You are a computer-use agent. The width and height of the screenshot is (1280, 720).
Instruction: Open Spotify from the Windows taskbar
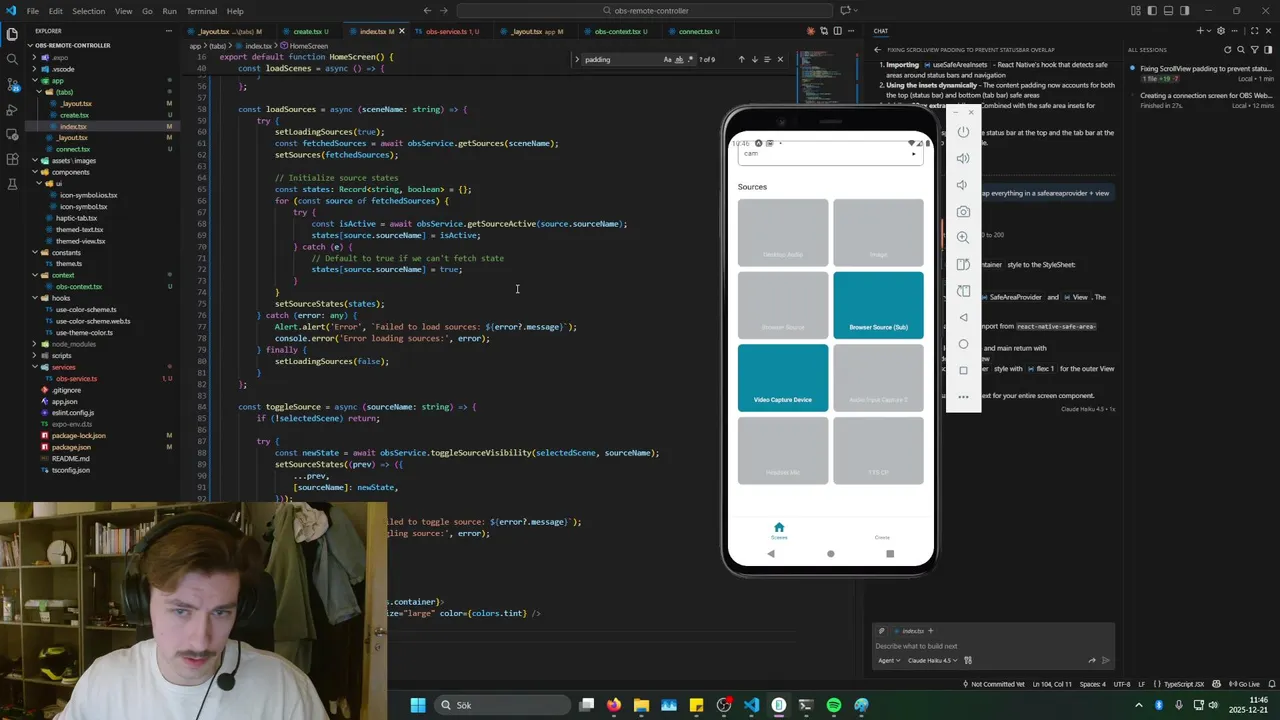coord(834,705)
